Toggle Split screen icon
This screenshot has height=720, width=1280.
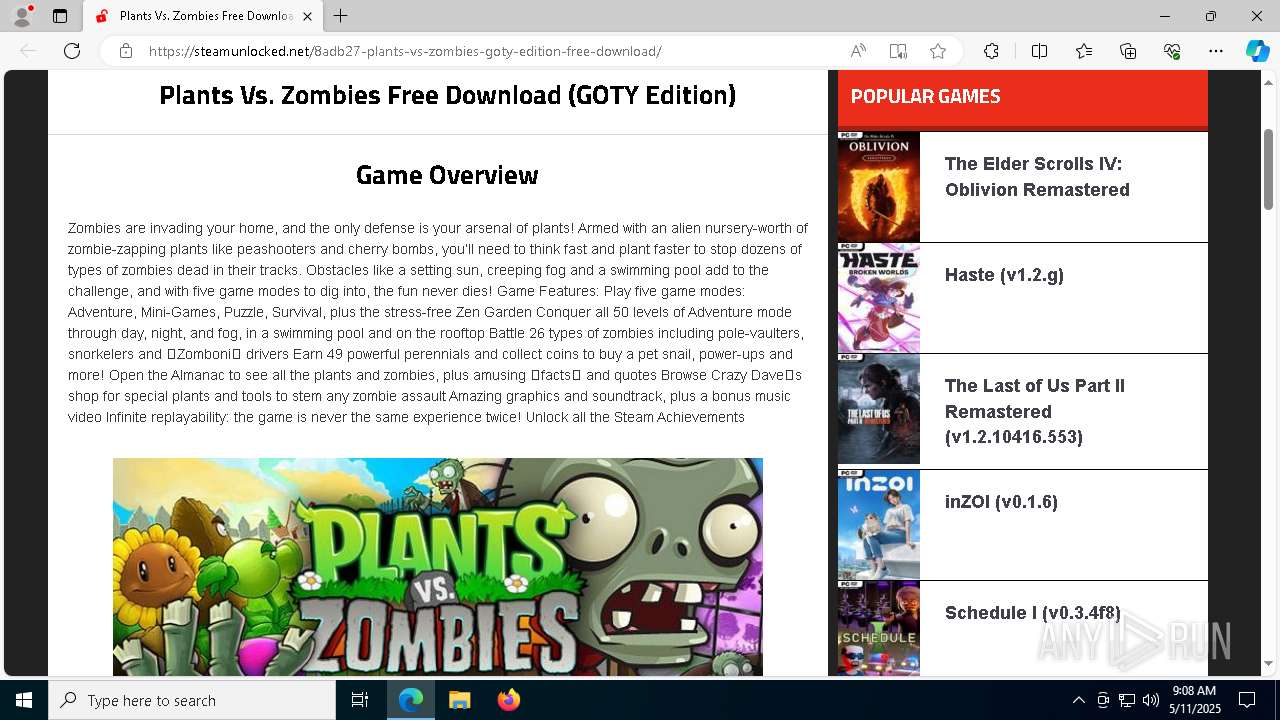(x=1039, y=51)
